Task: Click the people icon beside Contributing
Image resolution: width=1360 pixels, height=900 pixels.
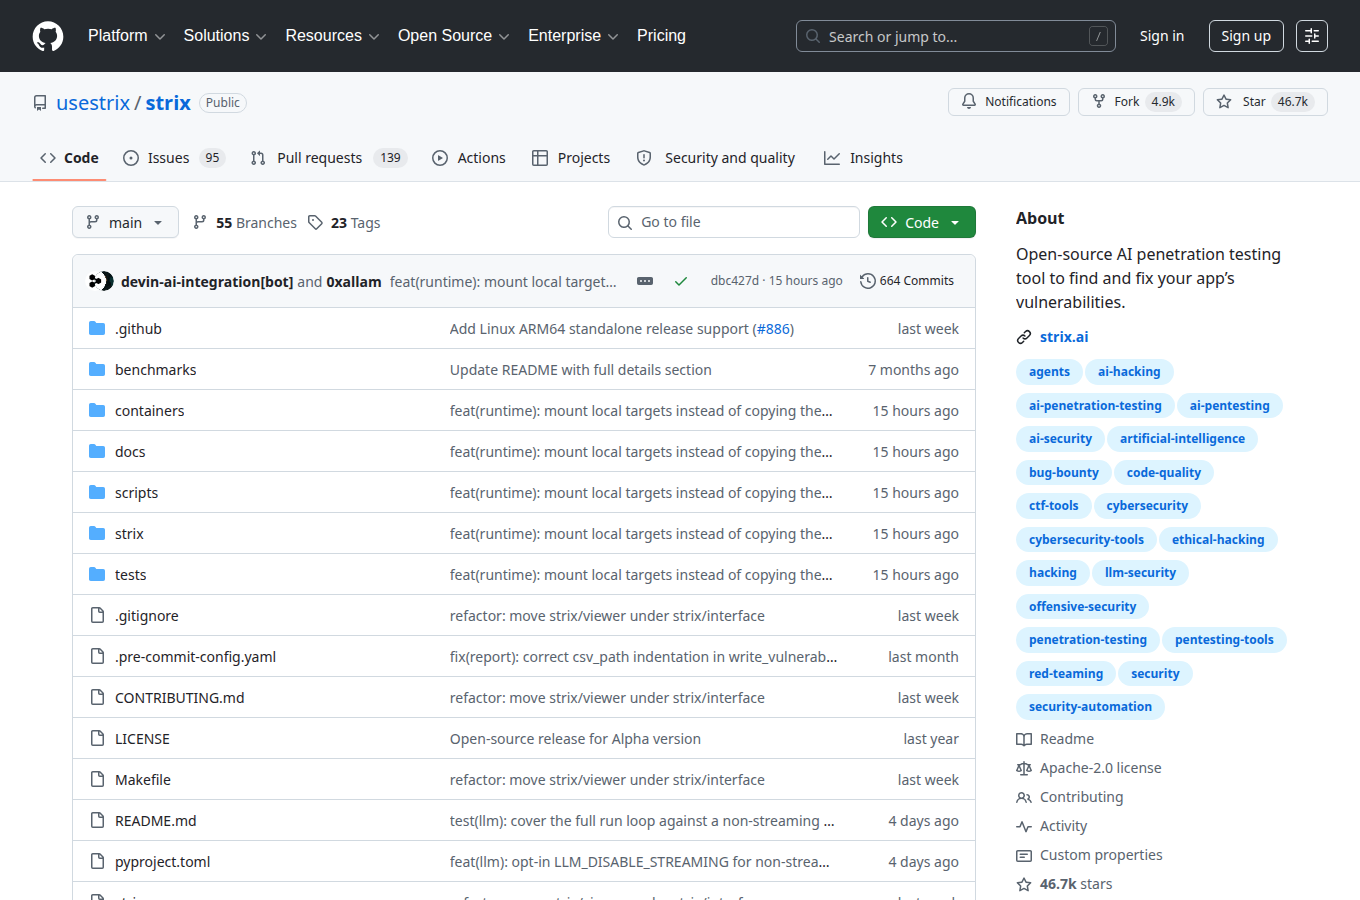Action: click(x=1024, y=797)
